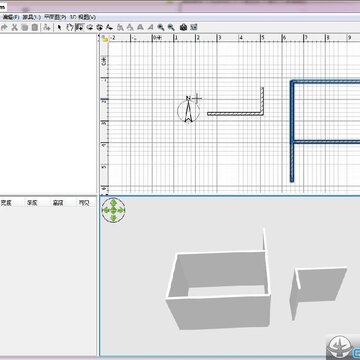
Task: Click the italic text style icon
Action: tap(151, 27)
